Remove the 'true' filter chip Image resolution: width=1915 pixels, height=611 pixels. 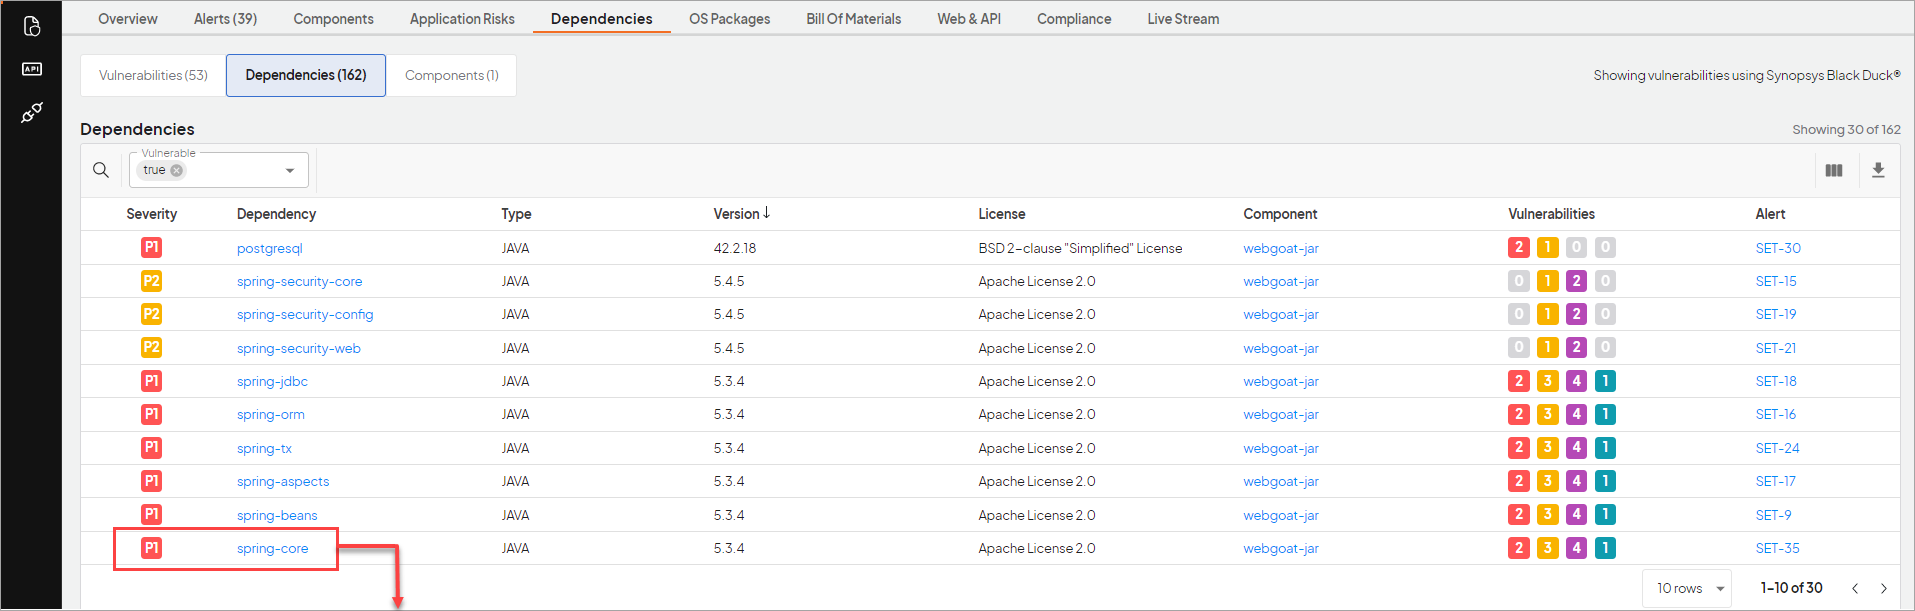[177, 170]
